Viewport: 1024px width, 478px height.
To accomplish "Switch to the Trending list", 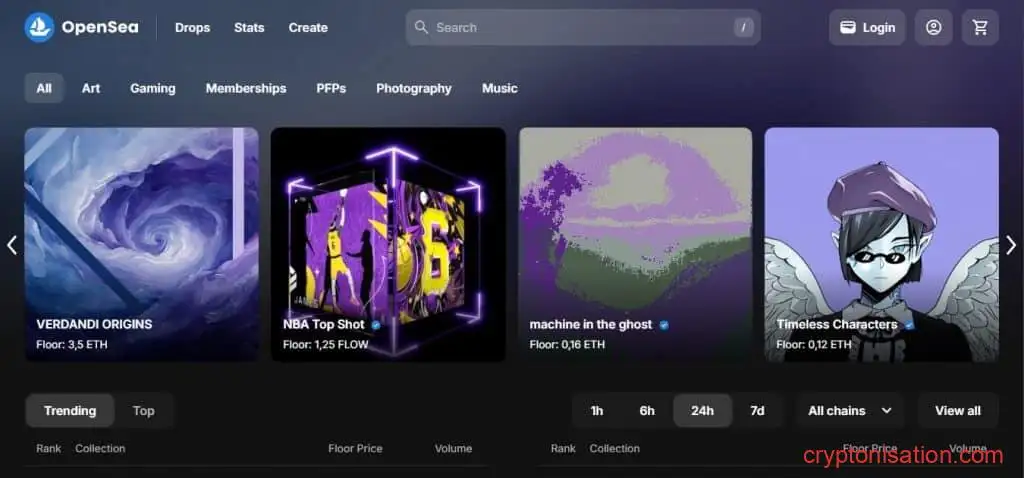I will (70, 411).
